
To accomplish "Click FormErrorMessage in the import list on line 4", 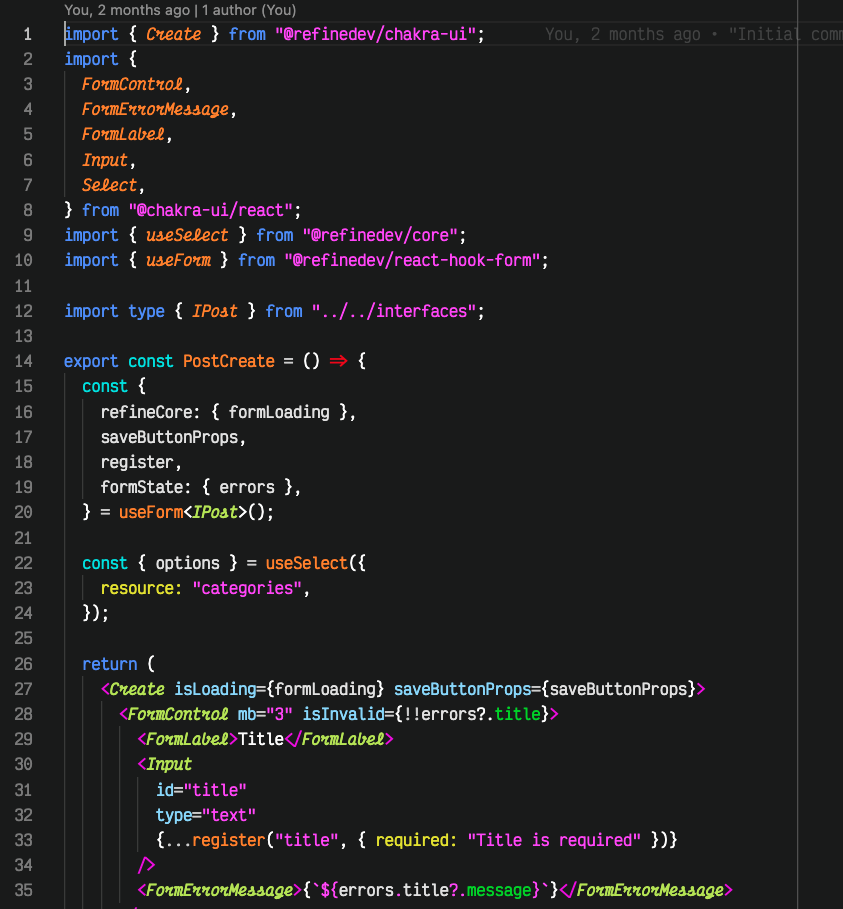I will click(155, 110).
